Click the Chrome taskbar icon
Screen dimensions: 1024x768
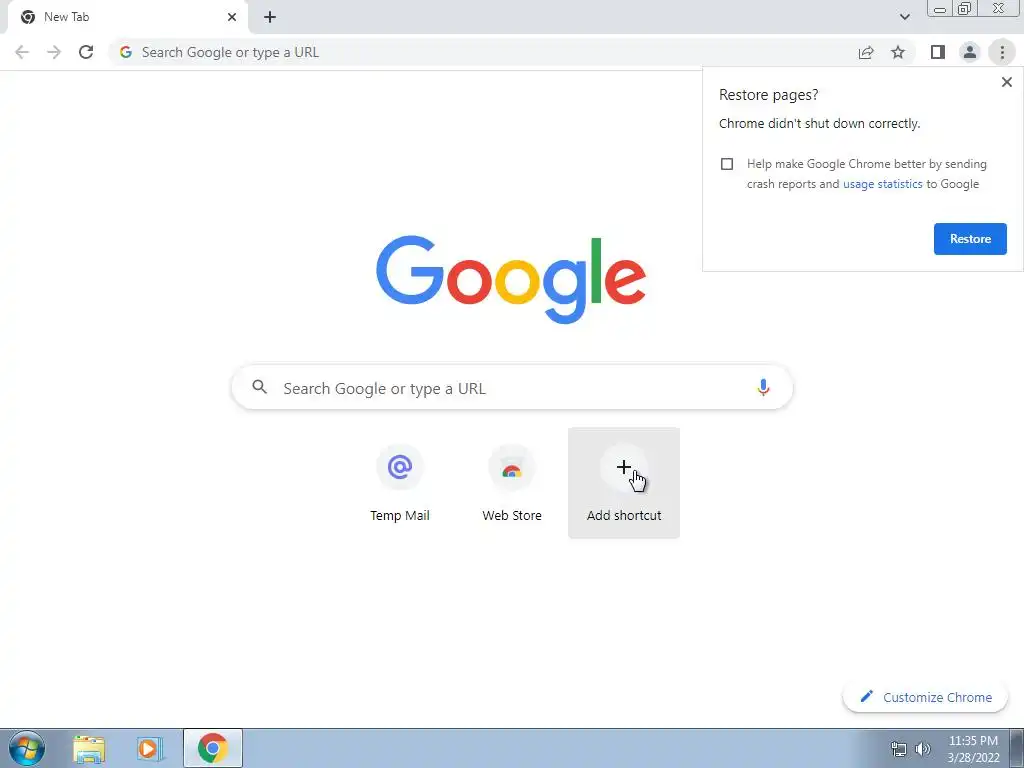tap(213, 748)
